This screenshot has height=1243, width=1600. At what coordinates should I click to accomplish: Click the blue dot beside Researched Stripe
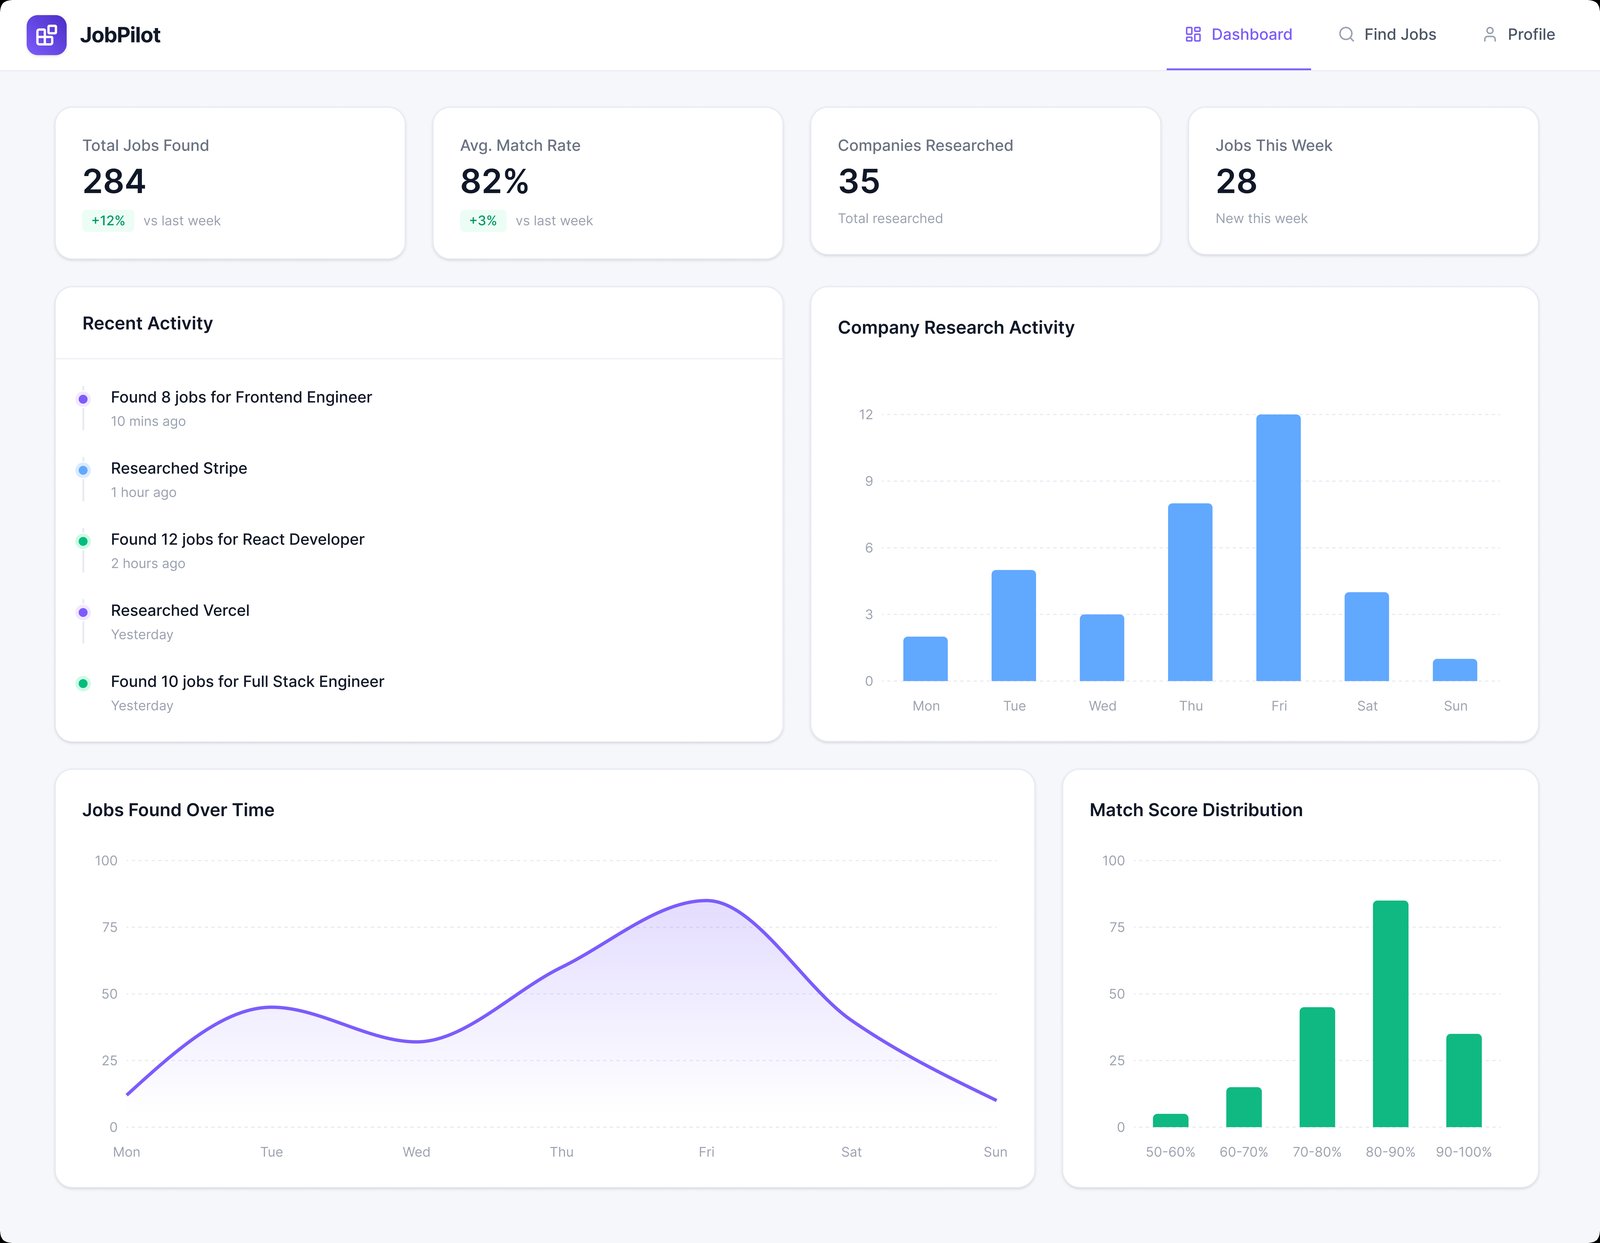[x=83, y=470]
